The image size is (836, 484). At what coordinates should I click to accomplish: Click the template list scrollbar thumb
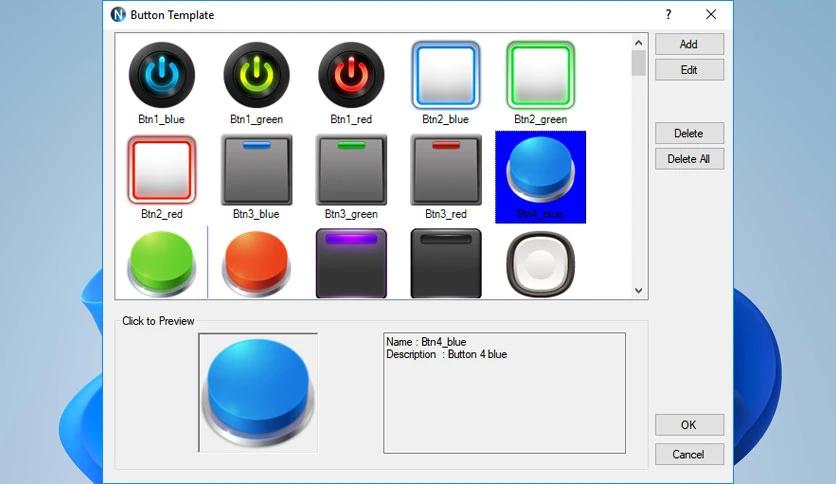pos(639,63)
